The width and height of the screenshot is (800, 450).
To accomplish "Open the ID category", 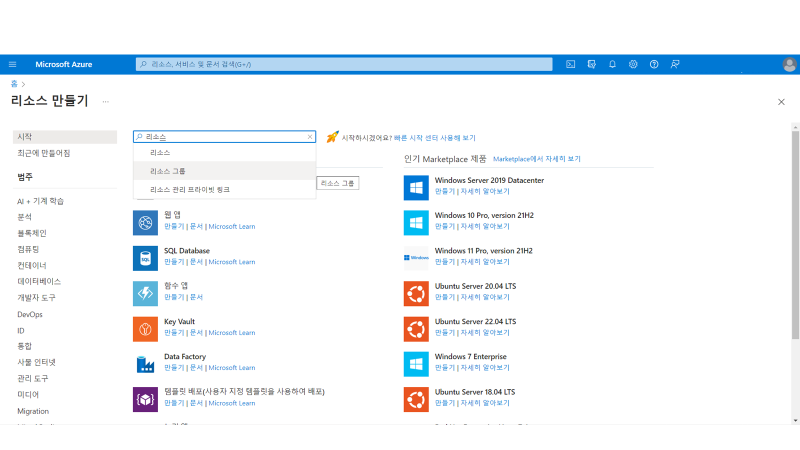I will pos(21,331).
